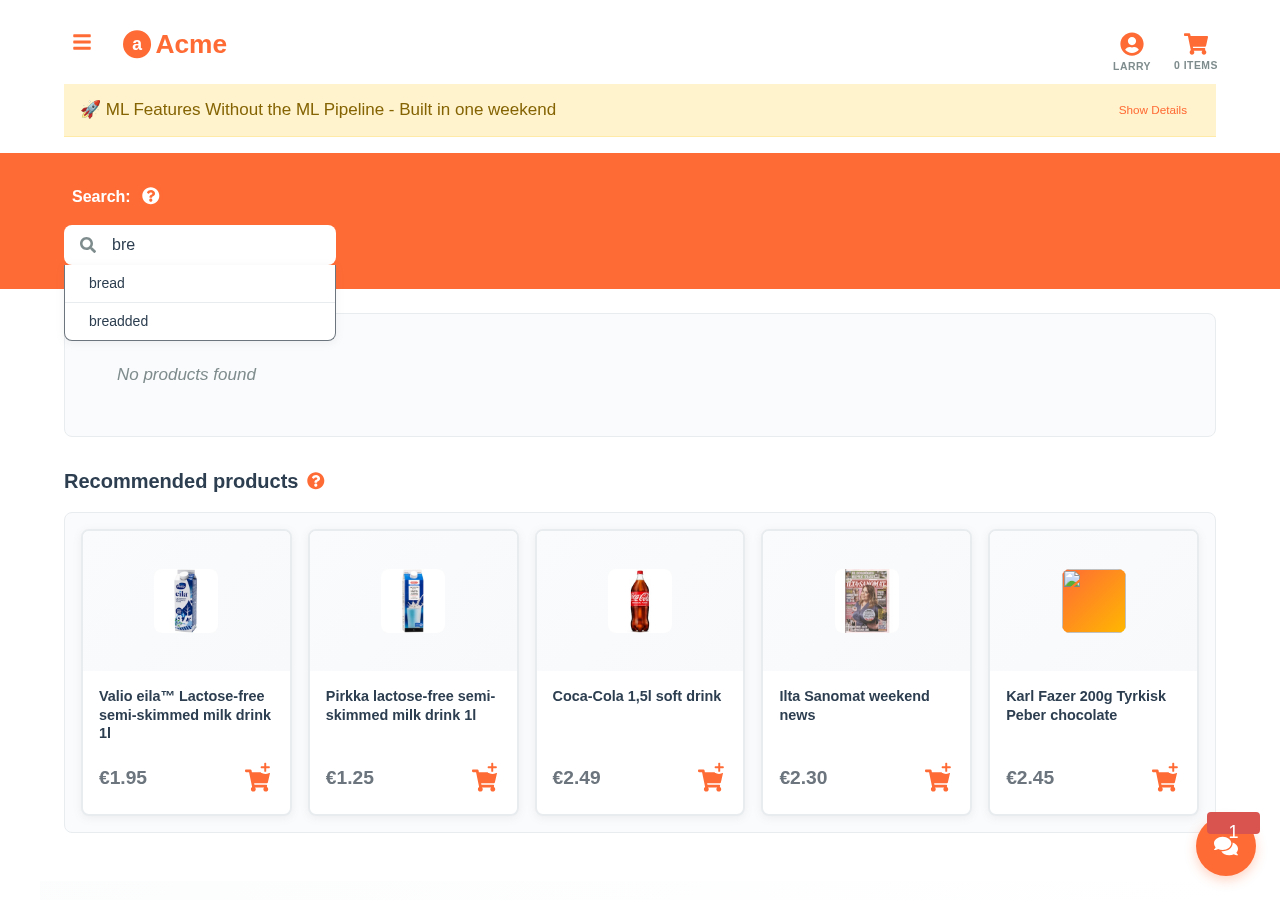Add Ilta Sanomat weekend news to cart
This screenshot has width=1280, height=900.
click(938, 777)
